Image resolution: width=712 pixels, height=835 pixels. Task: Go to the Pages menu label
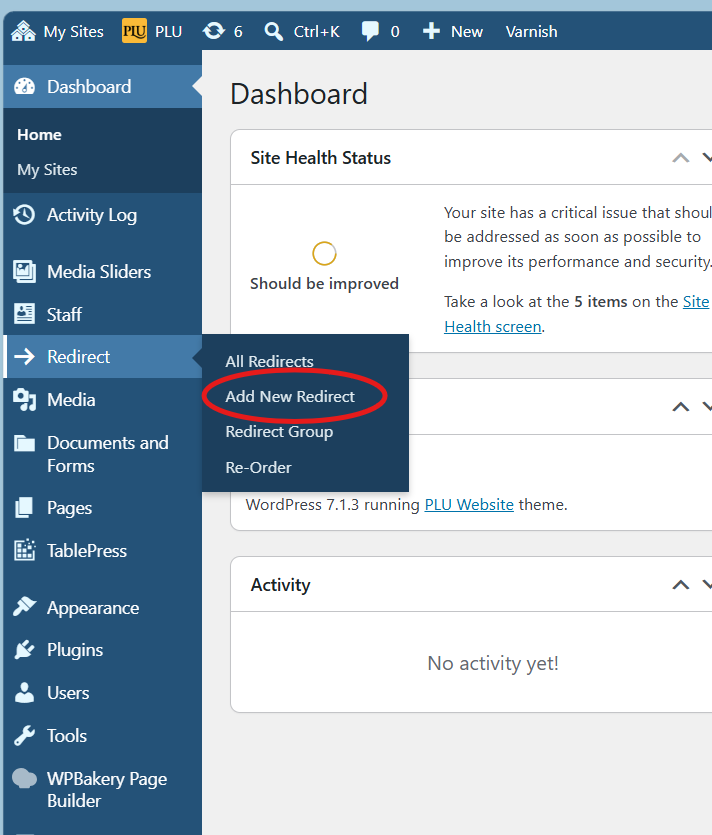pos(70,508)
